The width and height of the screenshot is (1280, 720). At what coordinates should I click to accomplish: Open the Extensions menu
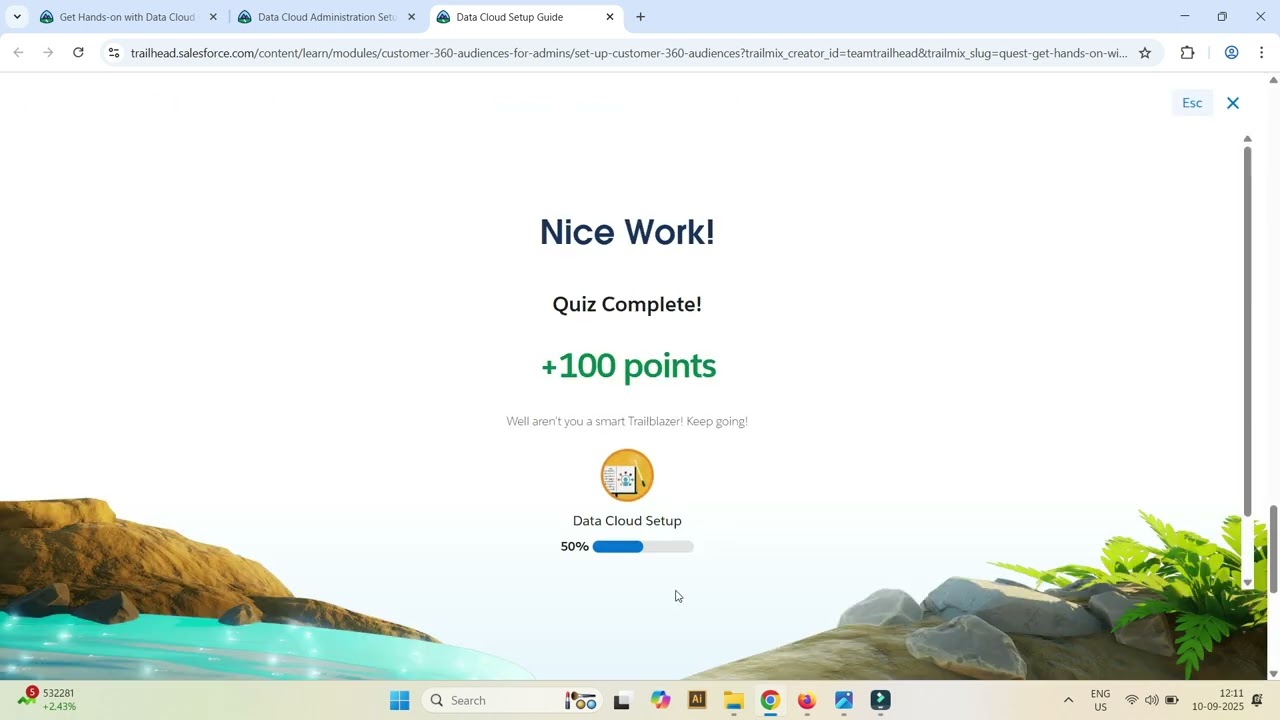click(x=1188, y=53)
